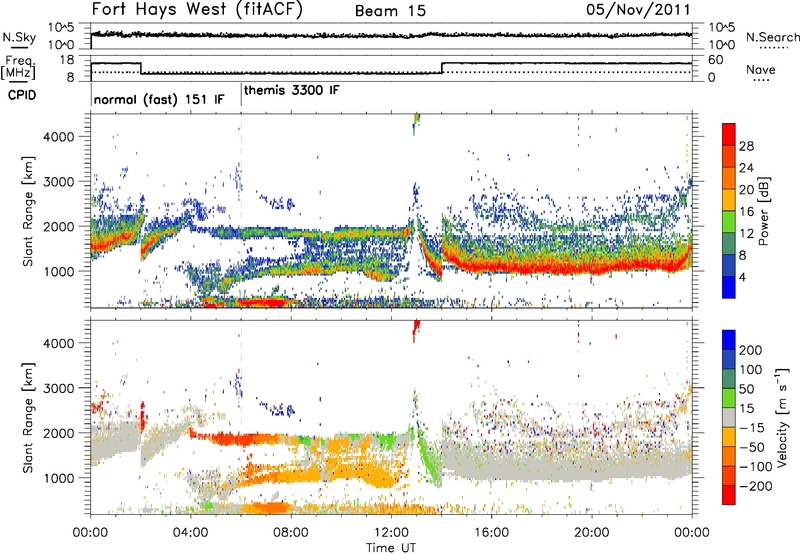Click the '1000' tick of the velocity panel
Viewport: 800px width, 554px height.
click(58, 478)
